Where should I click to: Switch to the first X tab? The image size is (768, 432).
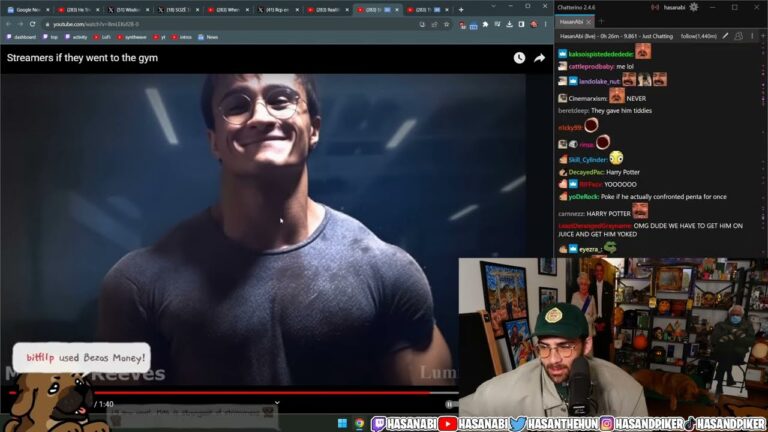coord(129,9)
